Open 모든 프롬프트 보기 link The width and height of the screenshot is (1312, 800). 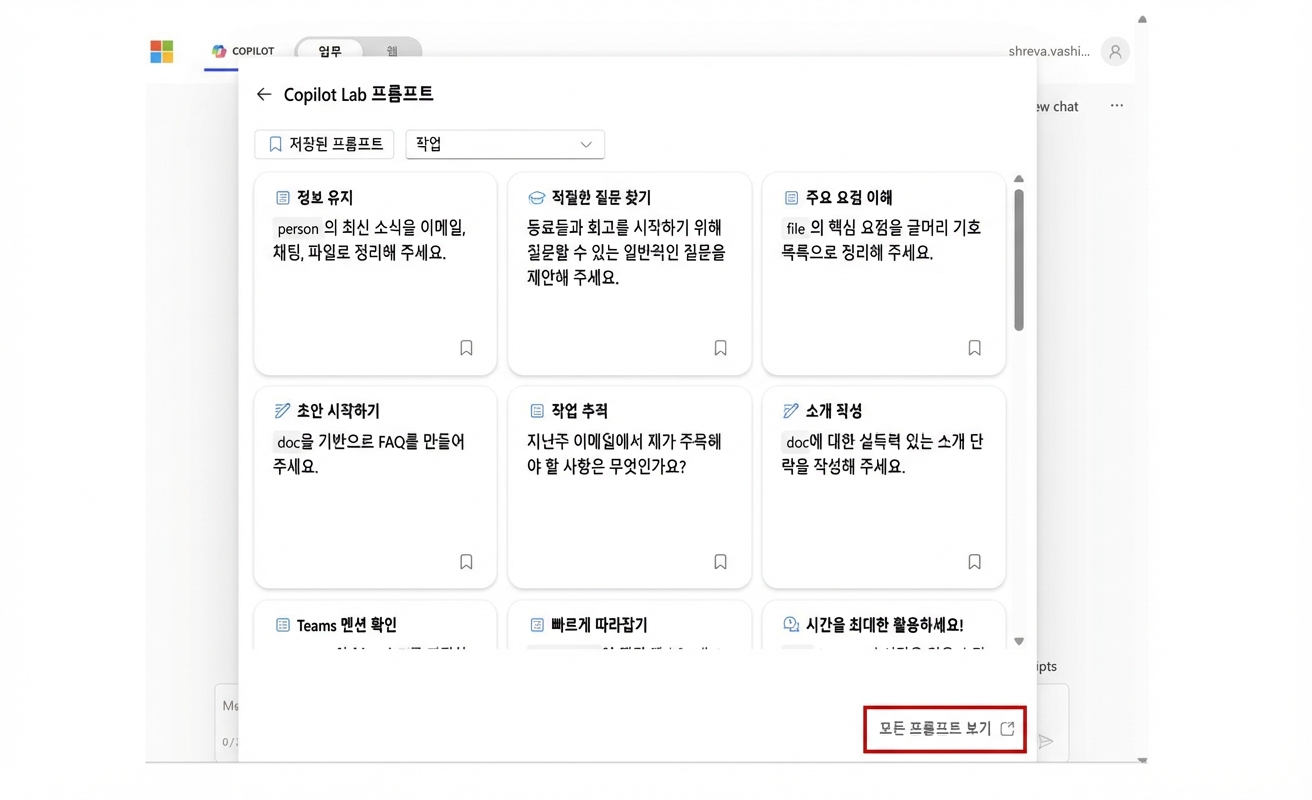pyautogui.click(x=946, y=729)
